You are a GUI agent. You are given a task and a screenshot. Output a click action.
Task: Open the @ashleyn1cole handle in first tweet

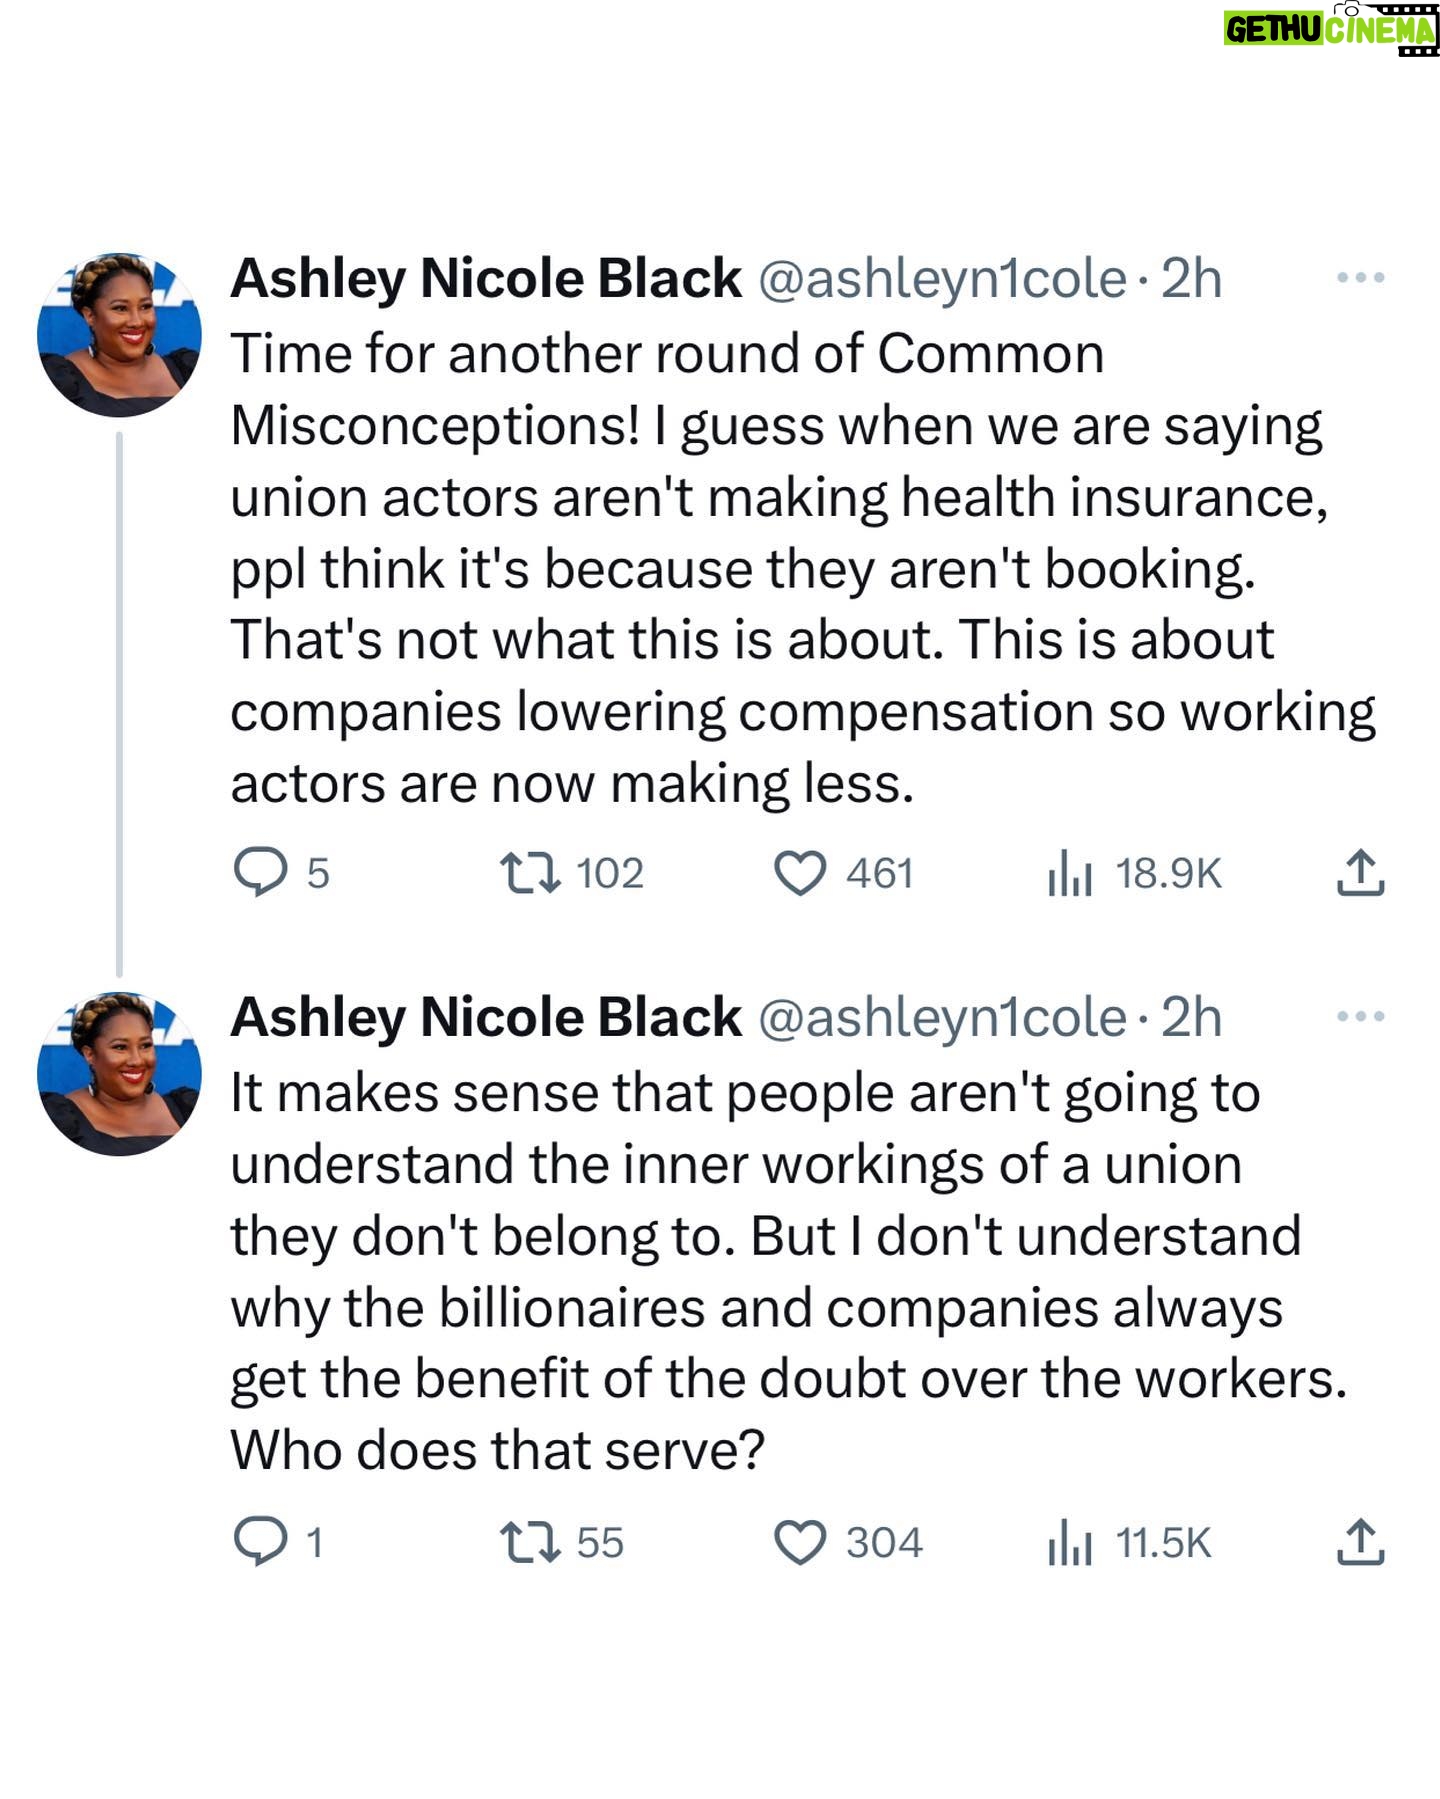[943, 279]
